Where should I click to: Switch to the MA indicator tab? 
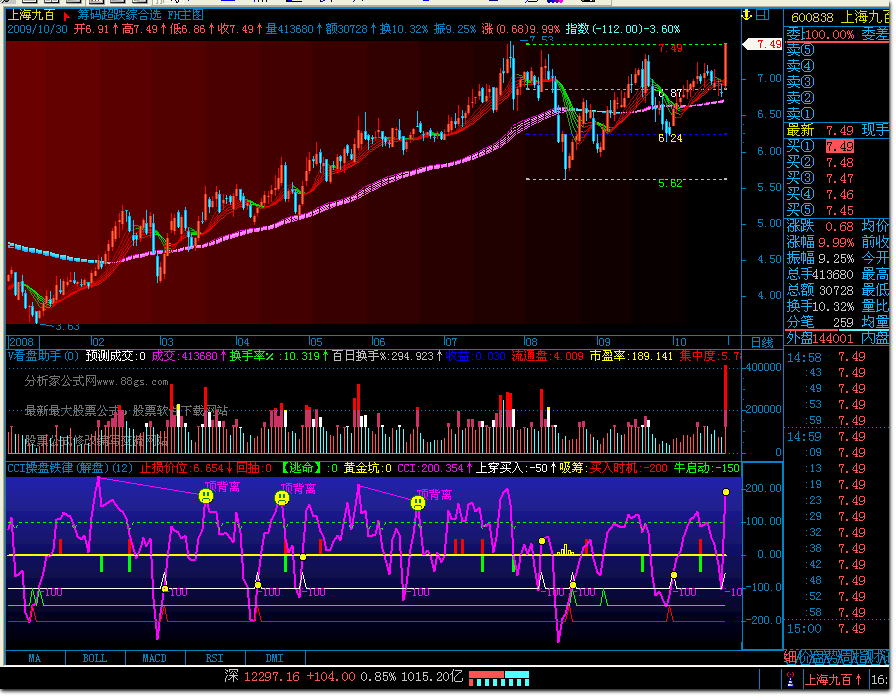pos(35,658)
